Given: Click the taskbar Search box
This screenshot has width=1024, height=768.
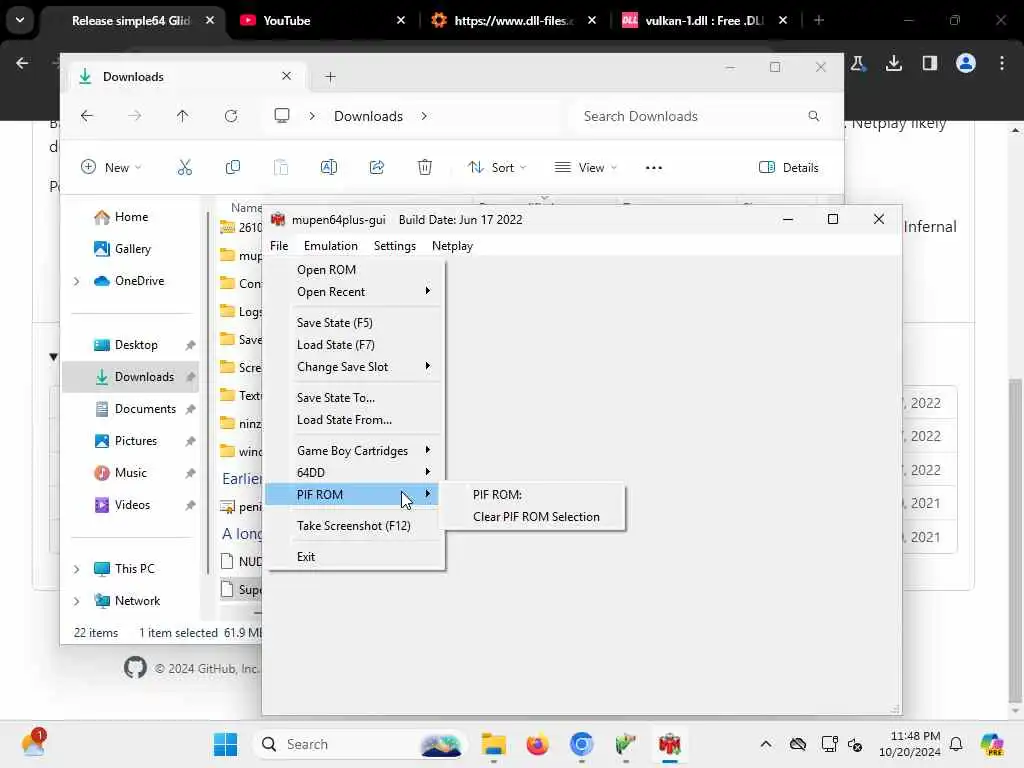Looking at the screenshot, I should (360, 744).
